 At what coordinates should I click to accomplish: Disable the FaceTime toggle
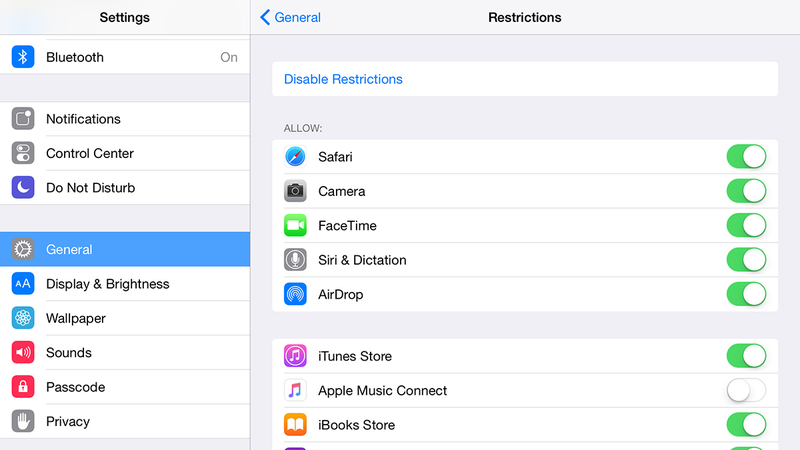tap(746, 226)
